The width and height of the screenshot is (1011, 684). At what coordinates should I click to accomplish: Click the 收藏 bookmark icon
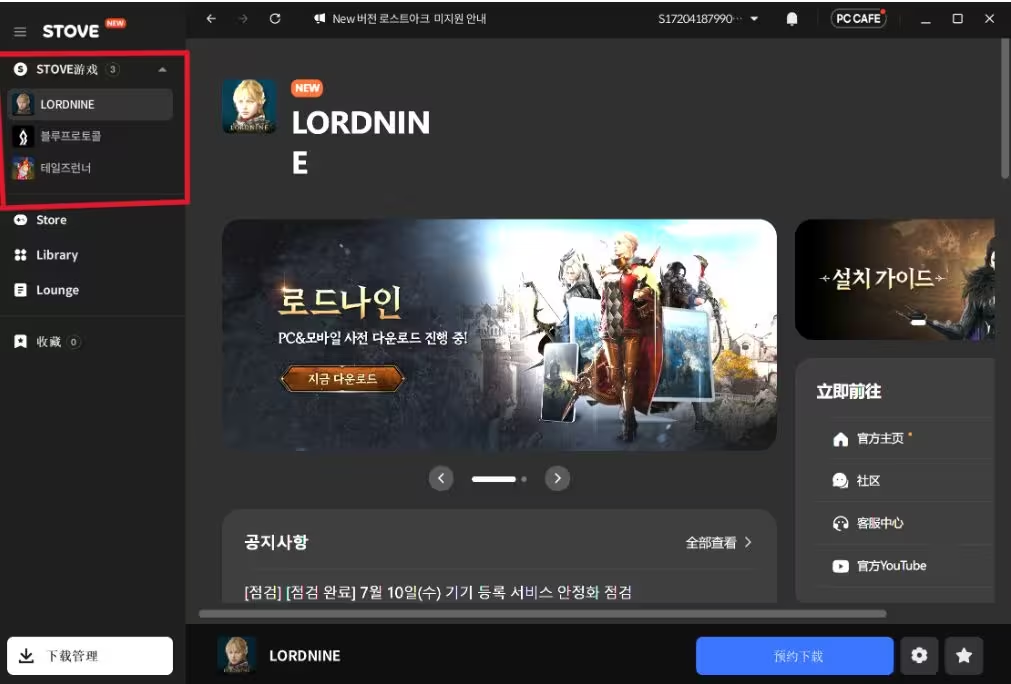click(21, 342)
